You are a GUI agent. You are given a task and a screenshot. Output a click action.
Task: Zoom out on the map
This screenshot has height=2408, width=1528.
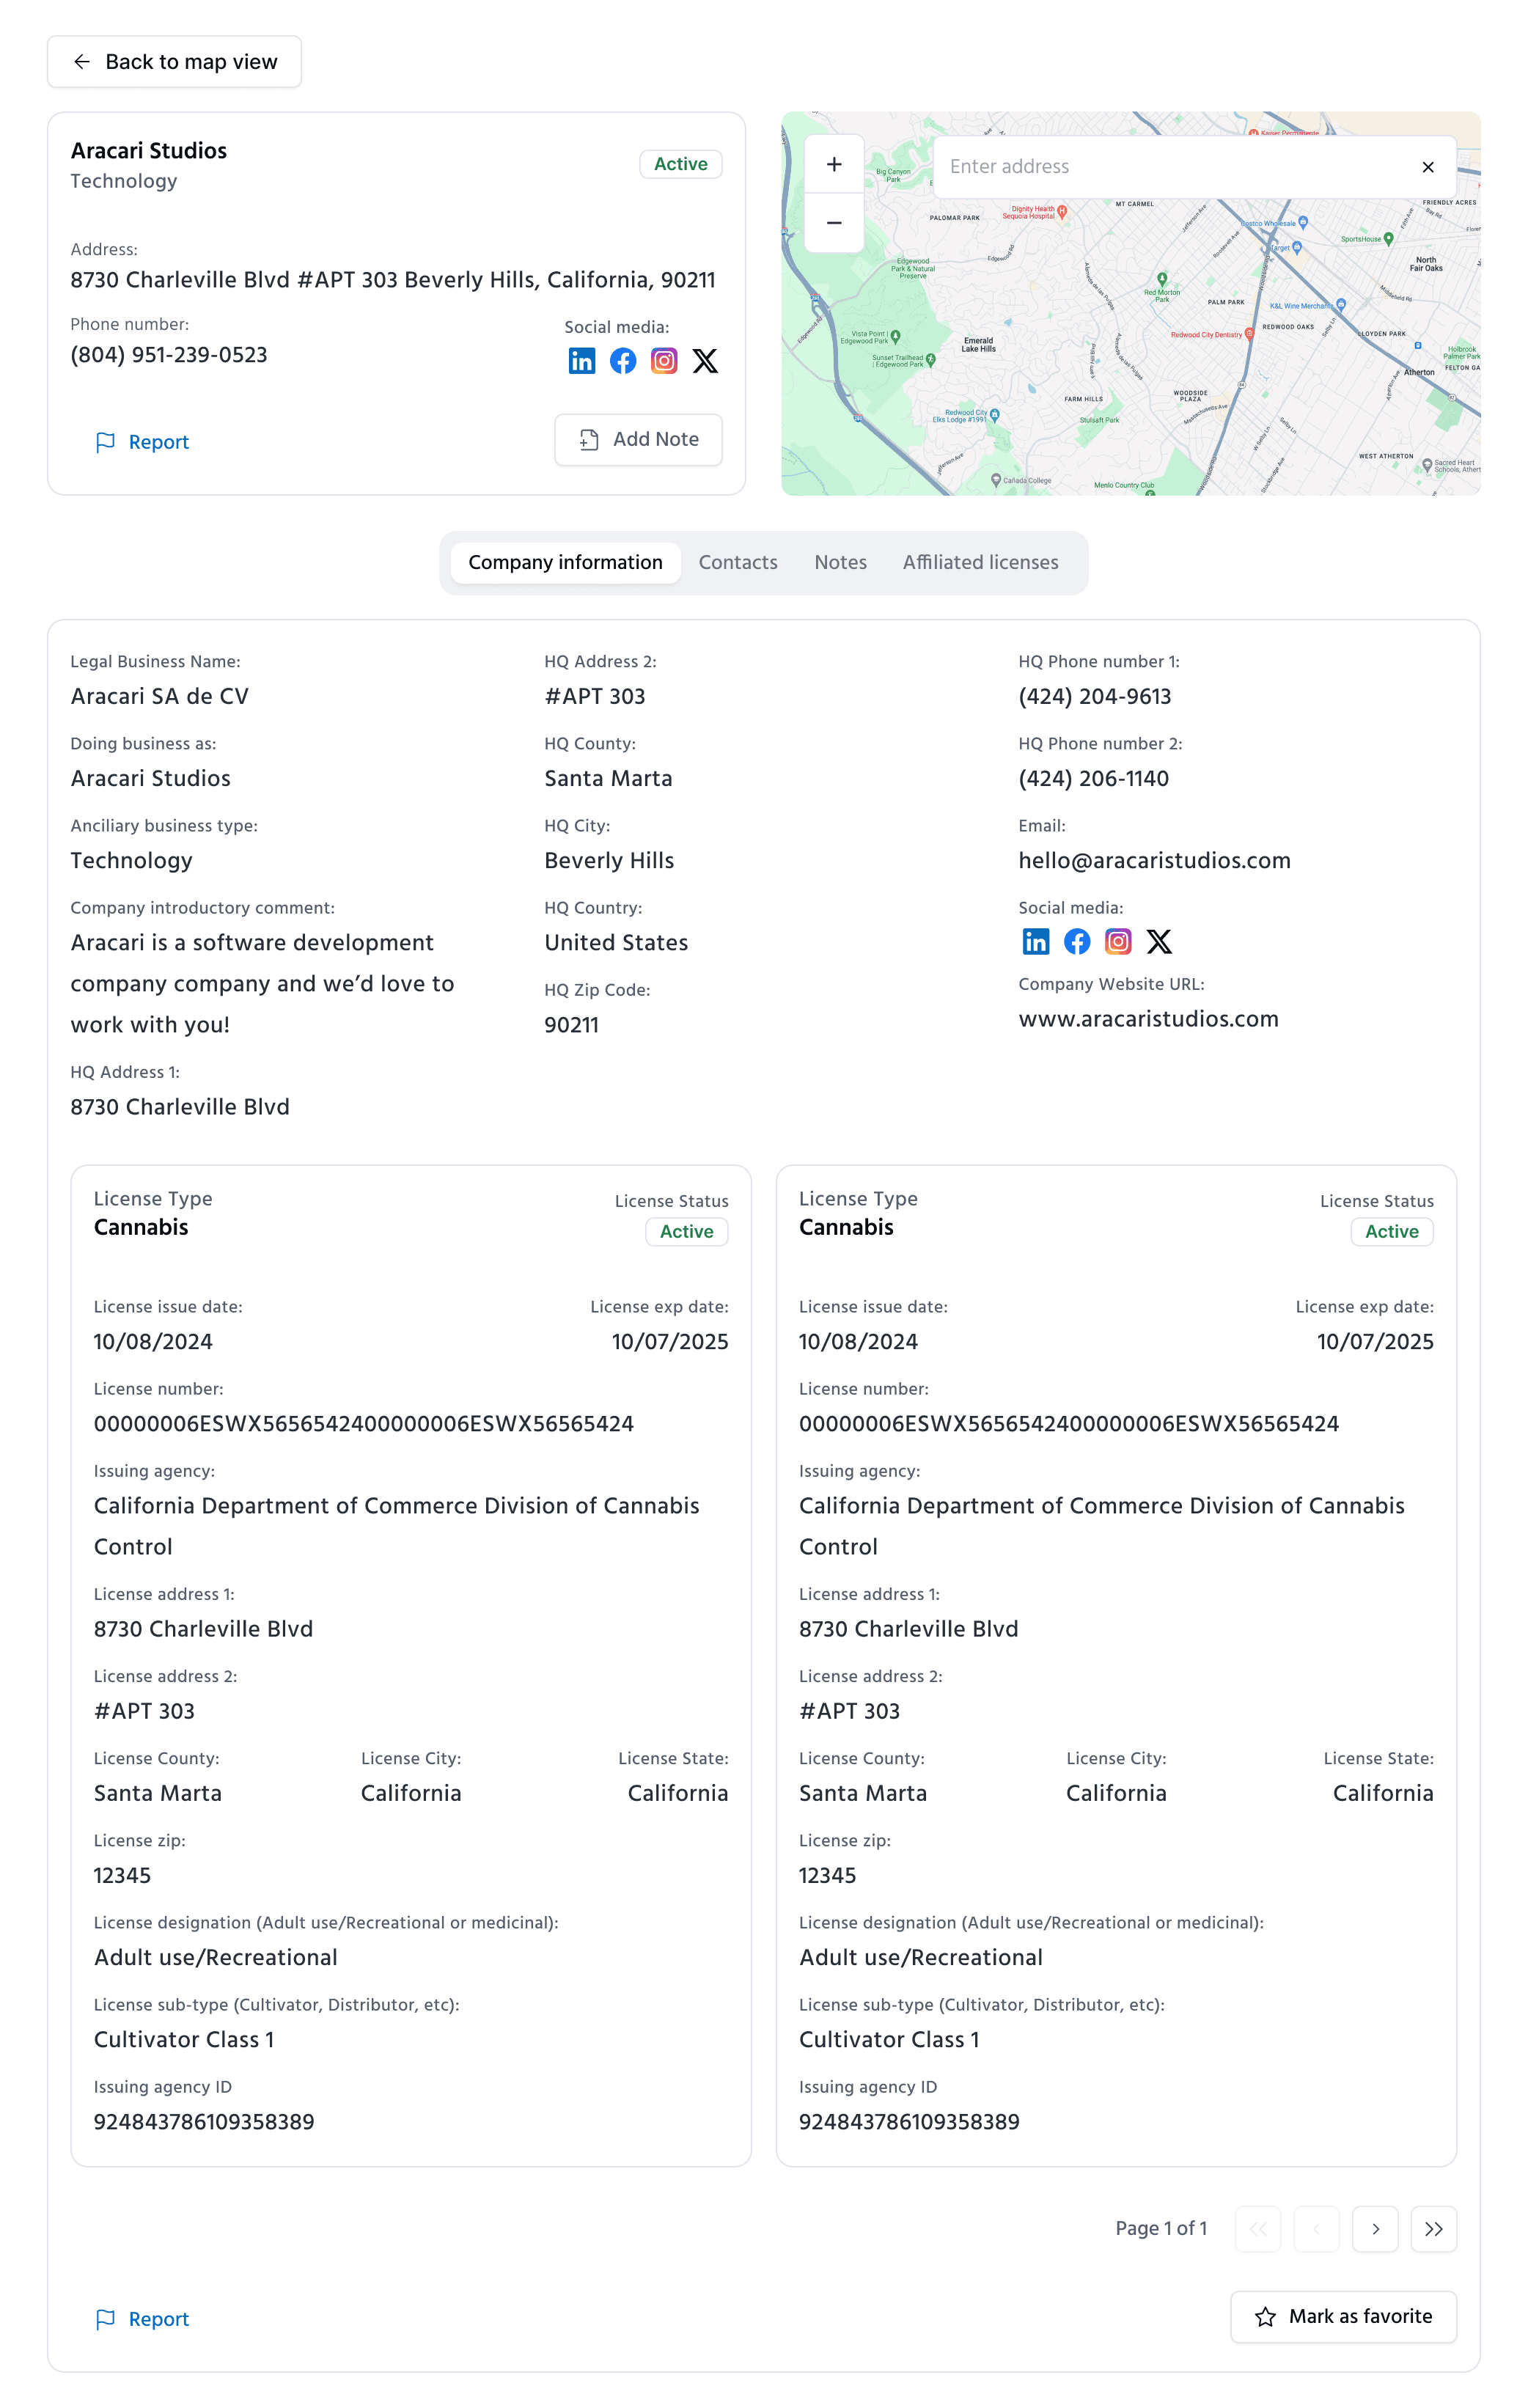tap(834, 223)
